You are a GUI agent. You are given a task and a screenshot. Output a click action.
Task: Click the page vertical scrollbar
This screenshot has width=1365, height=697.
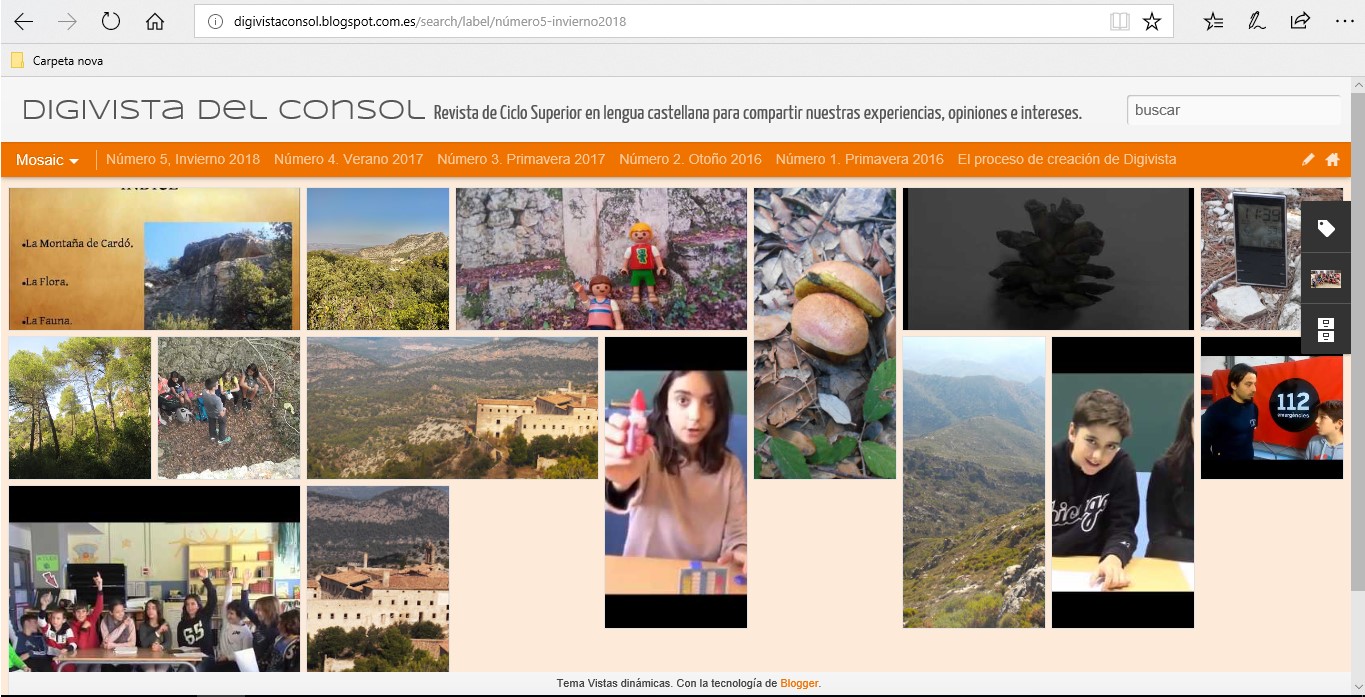(1357, 340)
